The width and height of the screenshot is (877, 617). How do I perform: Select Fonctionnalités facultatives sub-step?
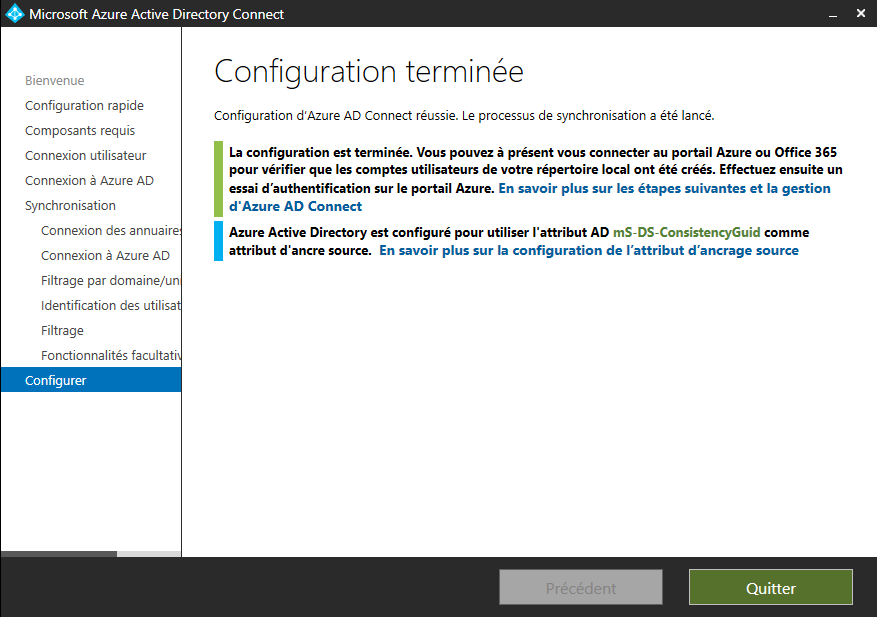(111, 355)
